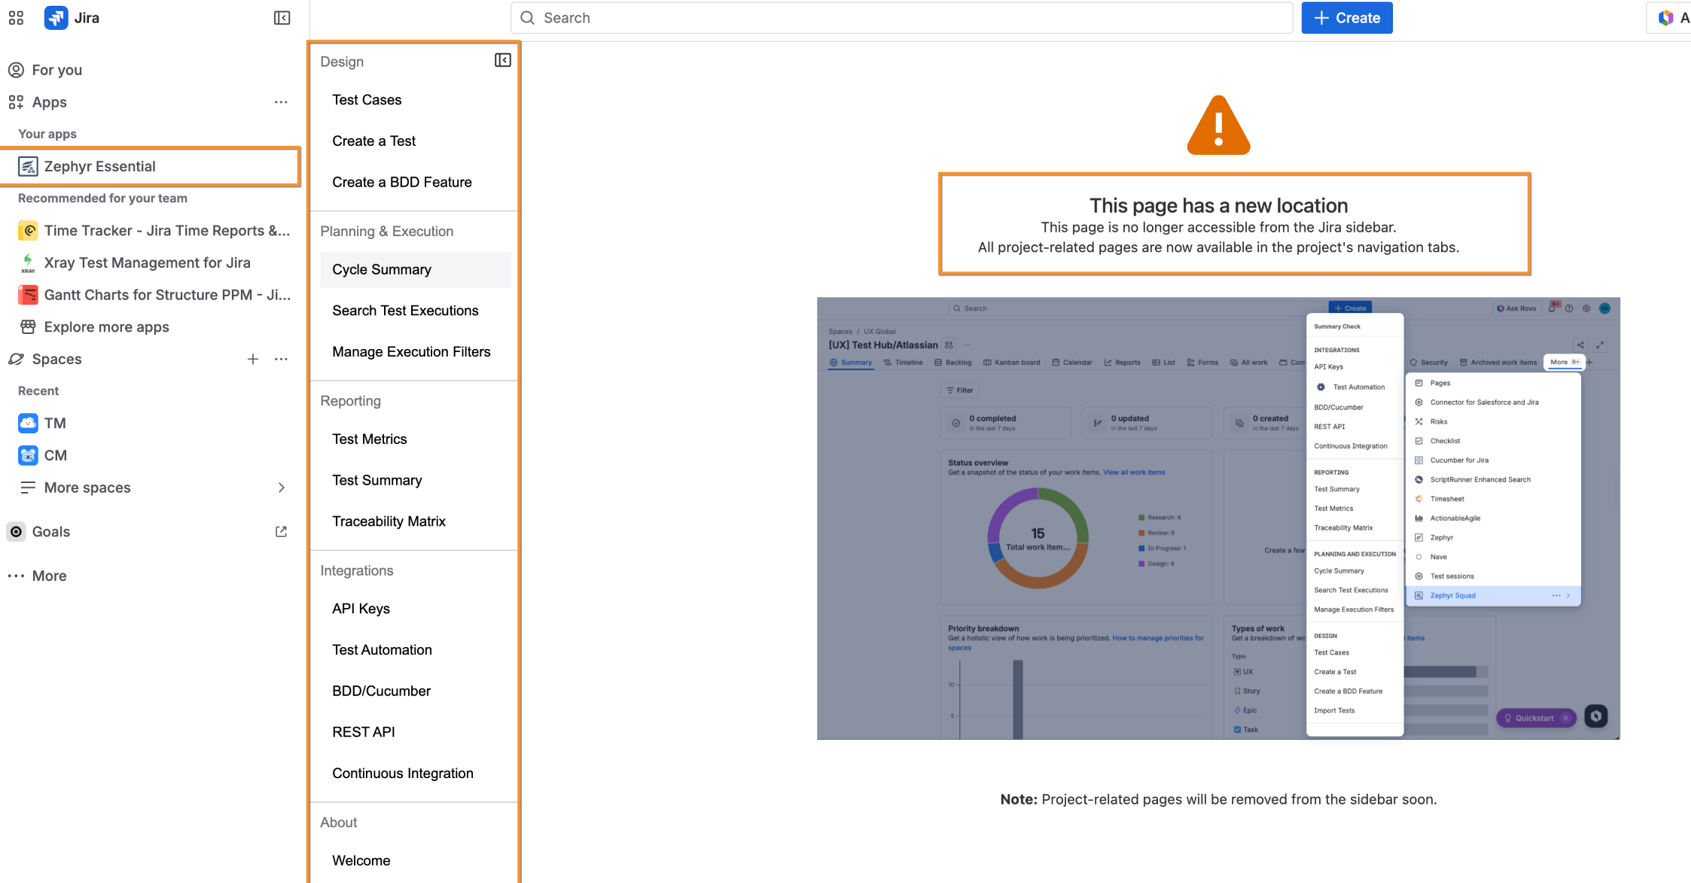Collapse the main Jira sidebar
The width and height of the screenshot is (1691, 883).
tap(282, 18)
